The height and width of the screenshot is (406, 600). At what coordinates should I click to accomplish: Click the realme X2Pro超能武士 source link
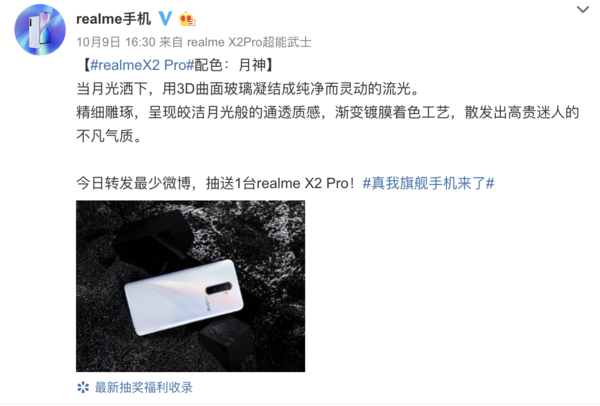[249, 42]
